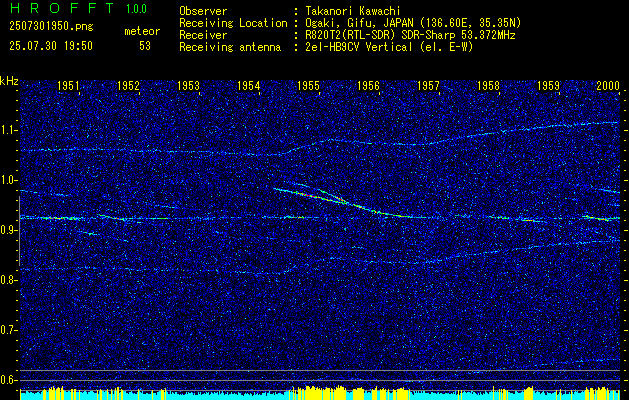Click the 1954 time marker
The height and width of the screenshot is (400, 629).
point(248,86)
